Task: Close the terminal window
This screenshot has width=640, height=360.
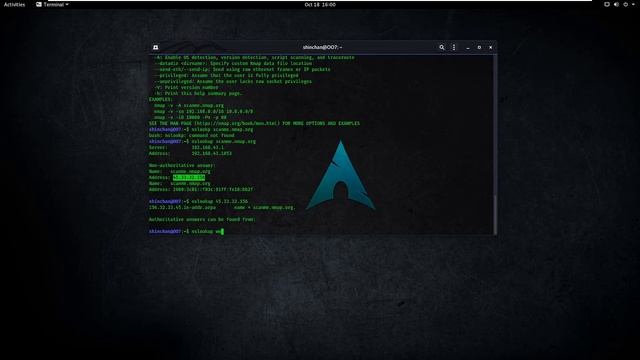Action: (x=491, y=47)
